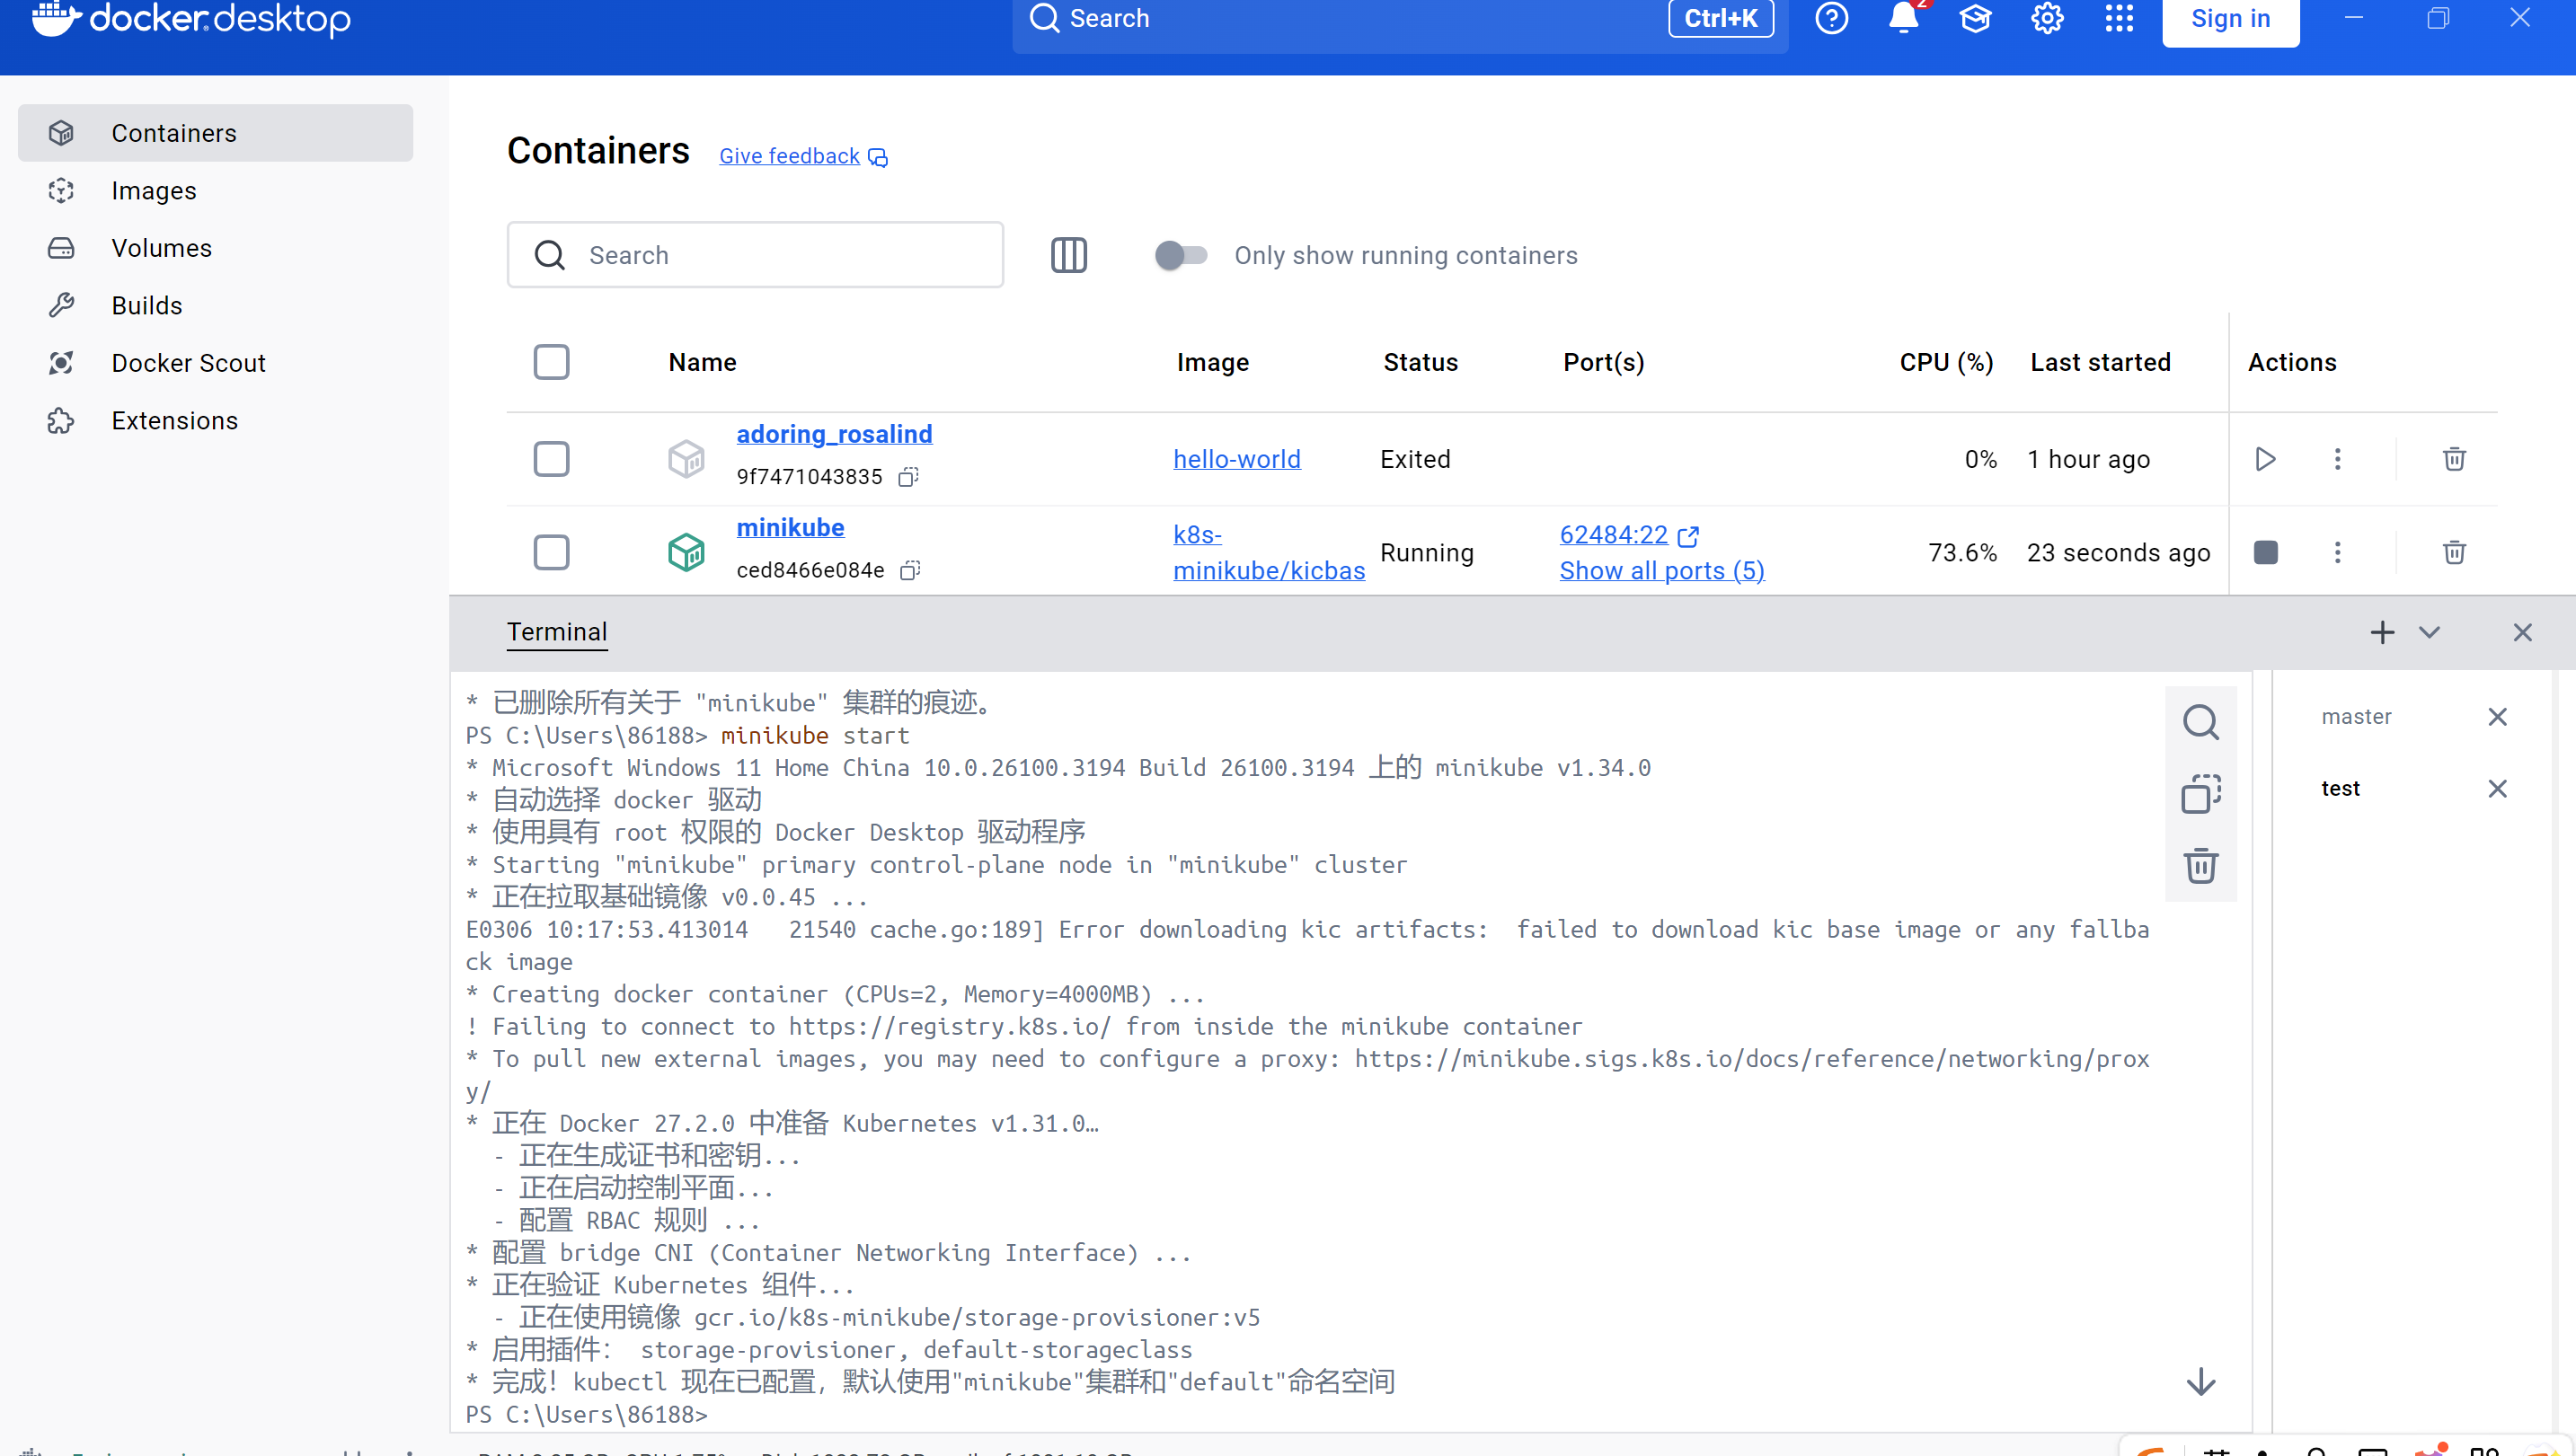
Task: Tick the select-all containers checkbox
Action: (x=551, y=362)
